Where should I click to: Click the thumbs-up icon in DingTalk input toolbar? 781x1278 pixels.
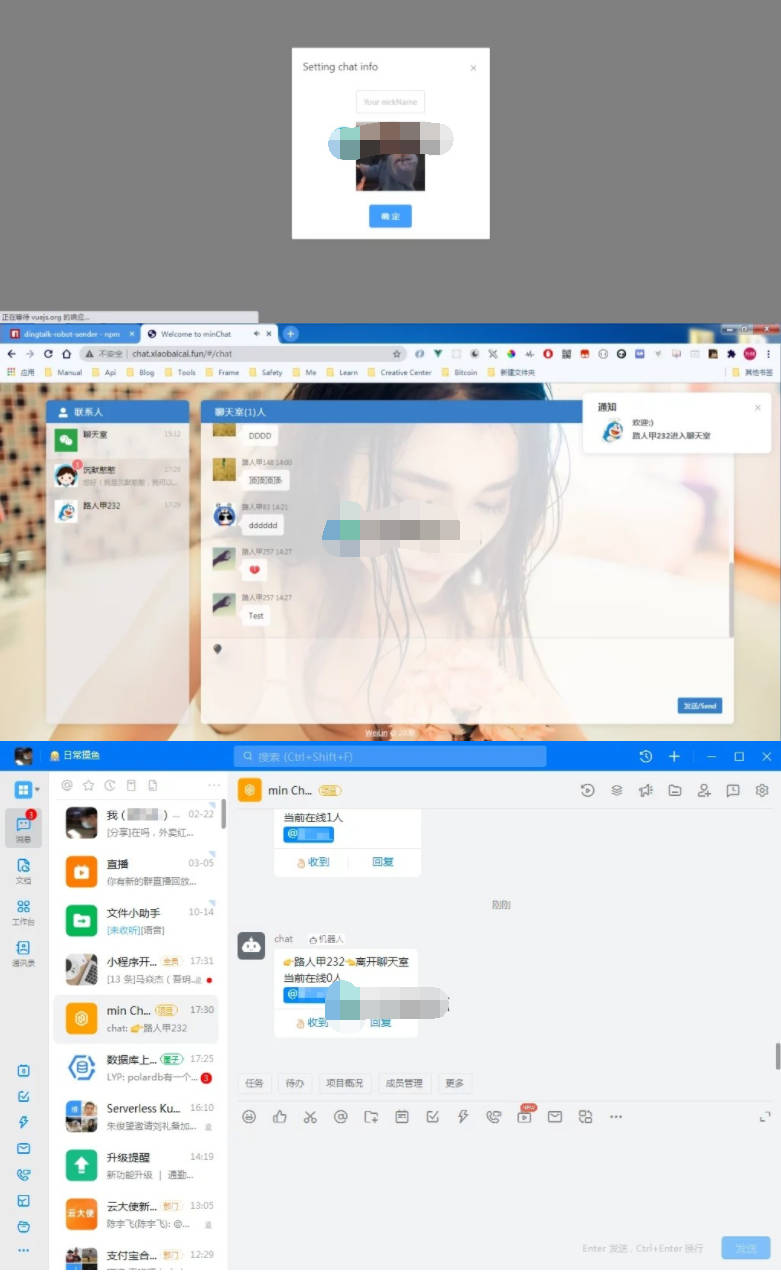[279, 1116]
